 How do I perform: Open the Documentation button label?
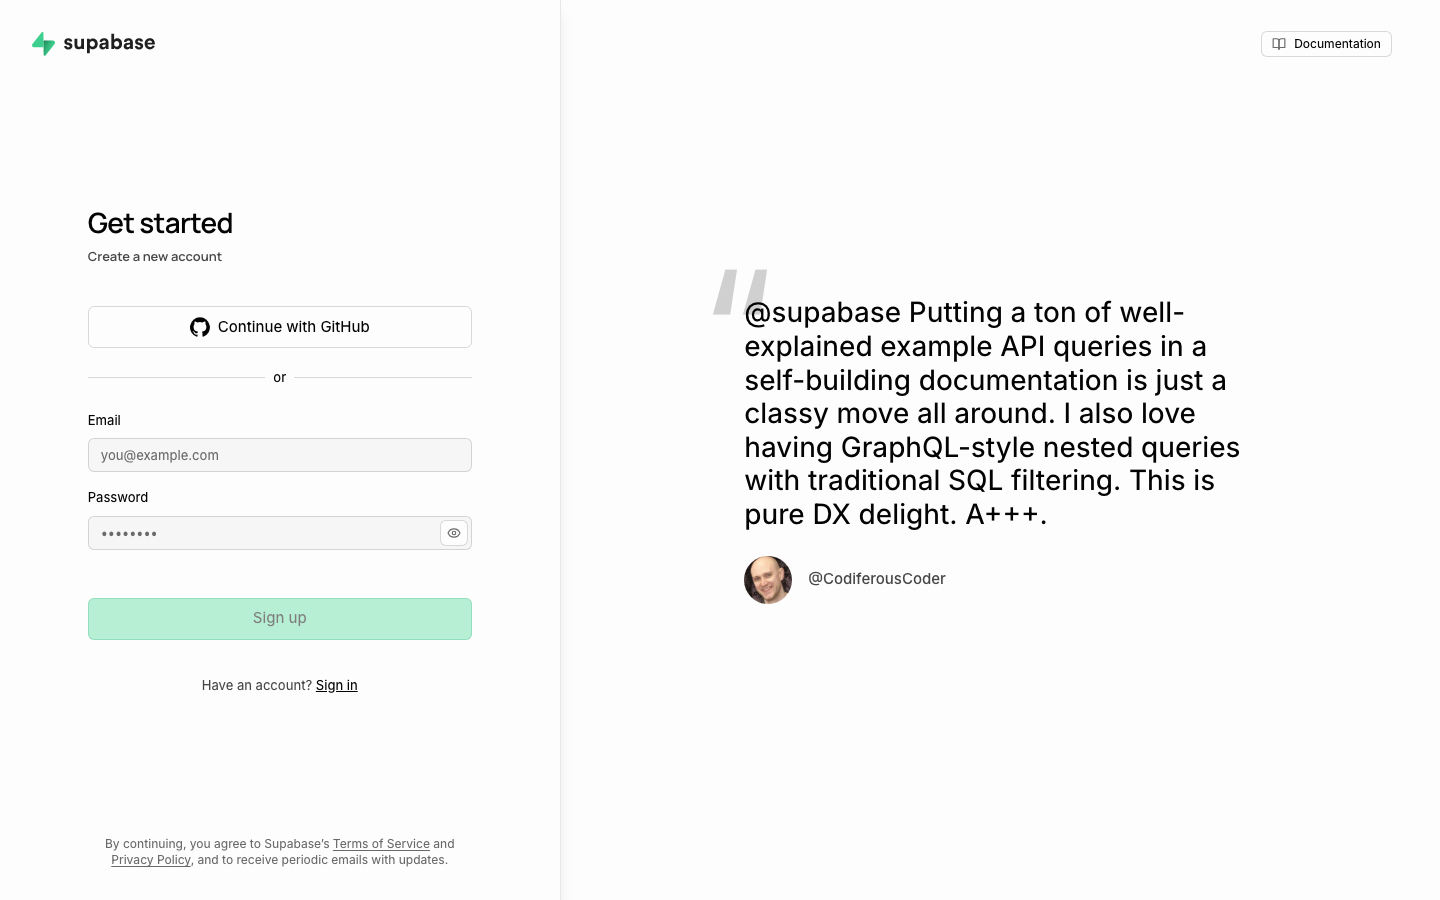(x=1337, y=44)
